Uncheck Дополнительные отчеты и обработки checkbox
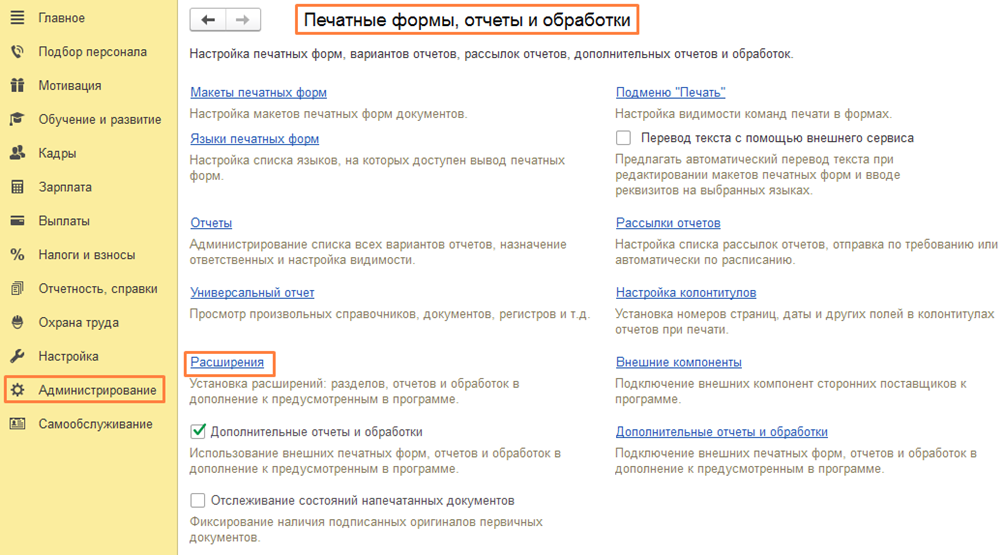Screen dimensions: 1004x555 [x=198, y=432]
